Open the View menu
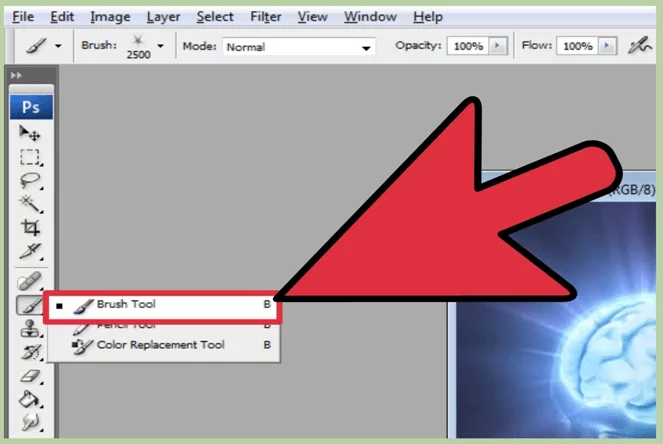 (x=312, y=17)
